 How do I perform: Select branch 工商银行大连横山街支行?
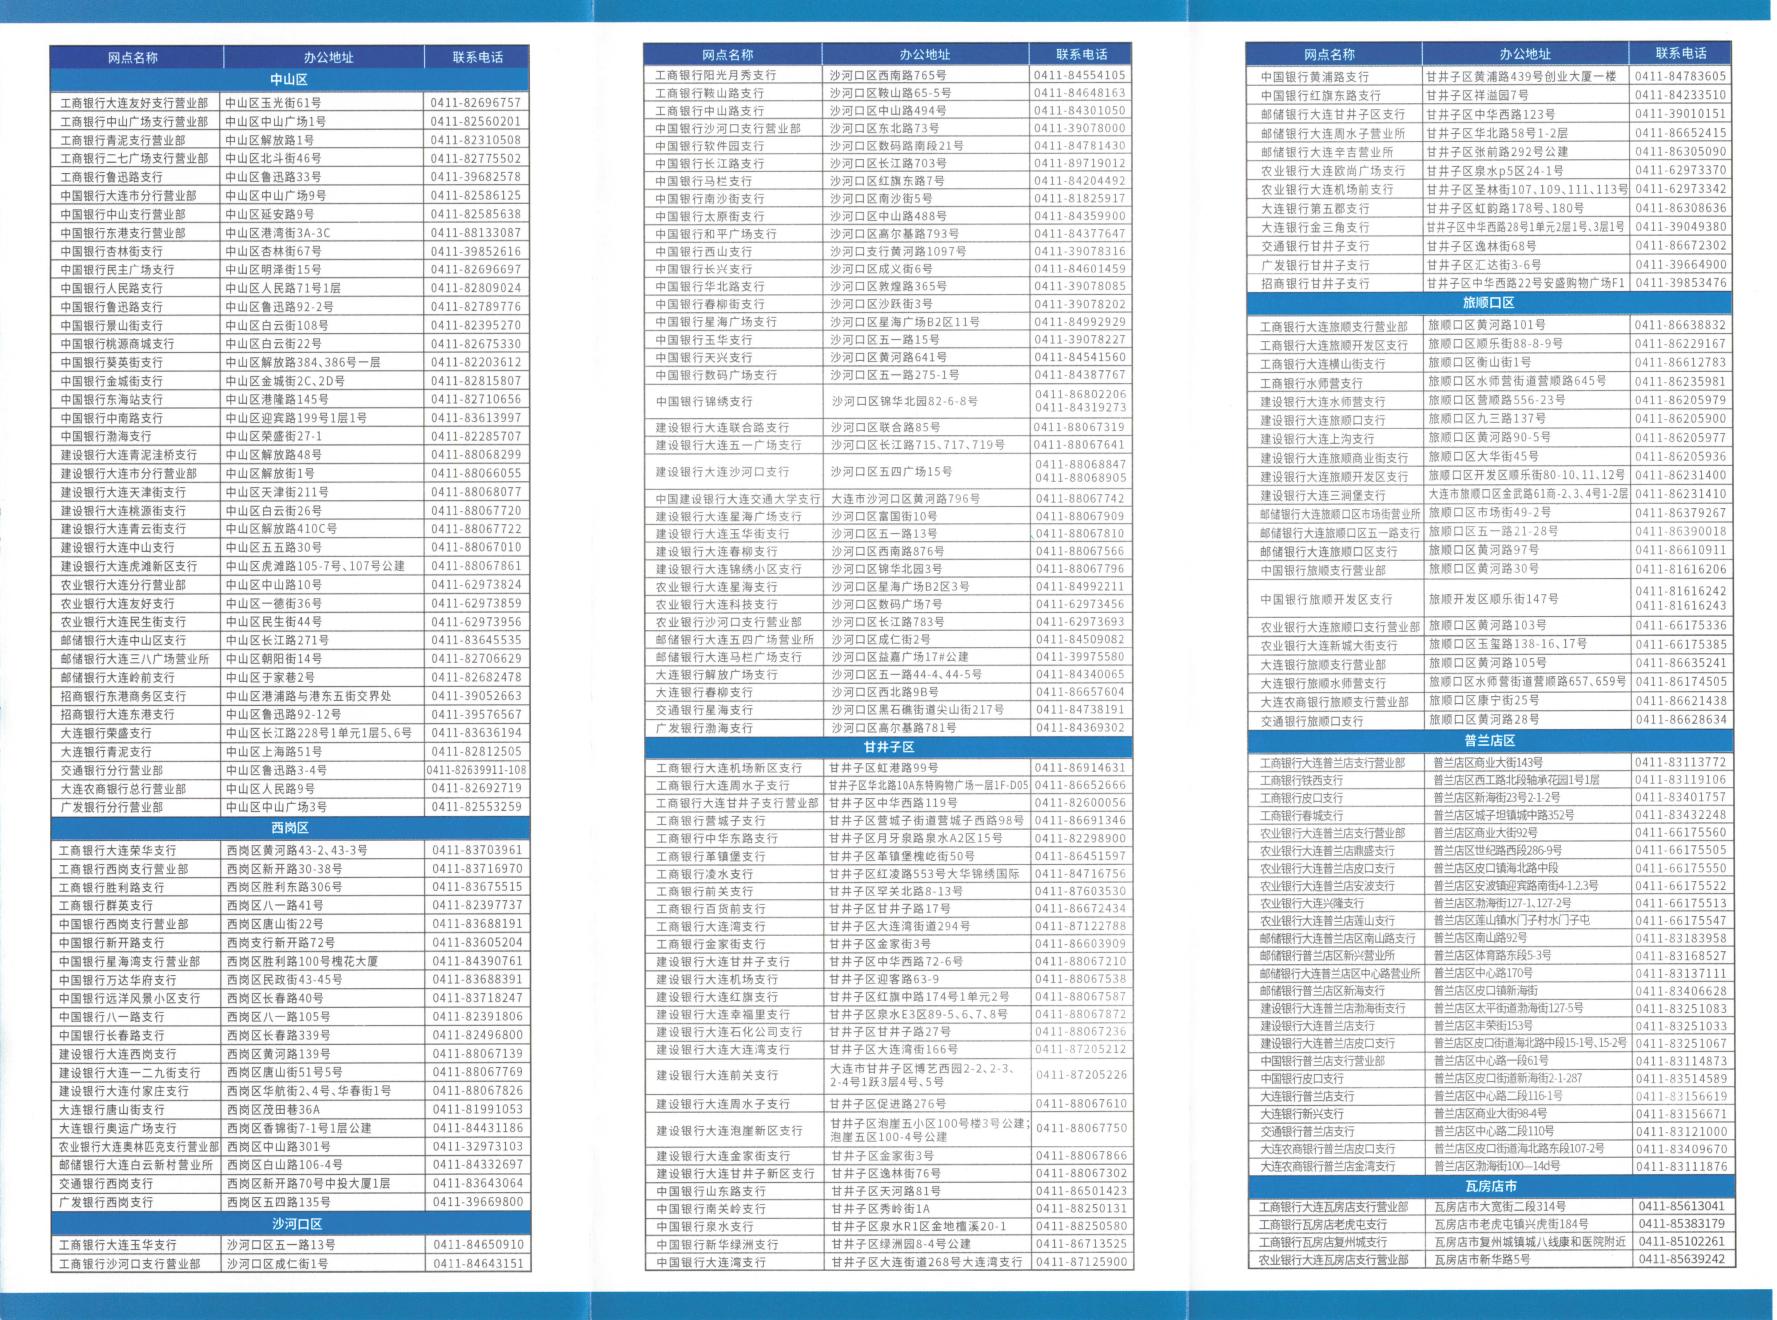pos(1322,364)
